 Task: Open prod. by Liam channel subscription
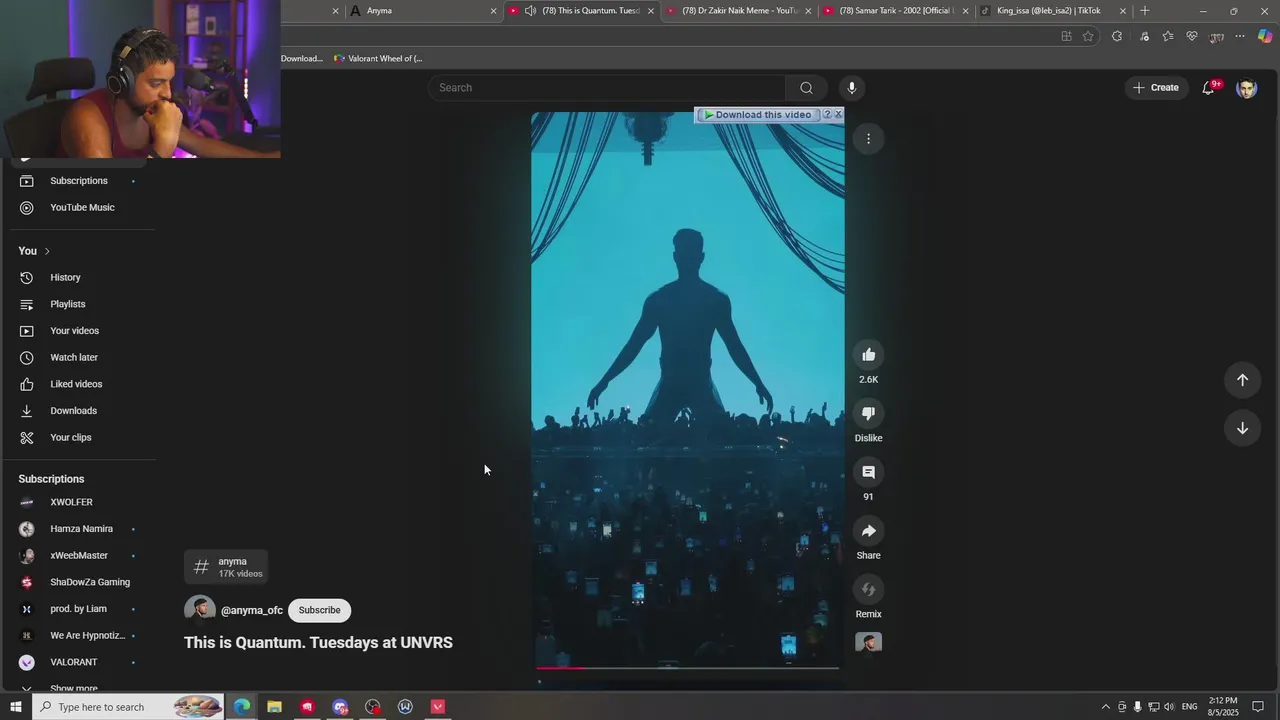[x=78, y=609]
